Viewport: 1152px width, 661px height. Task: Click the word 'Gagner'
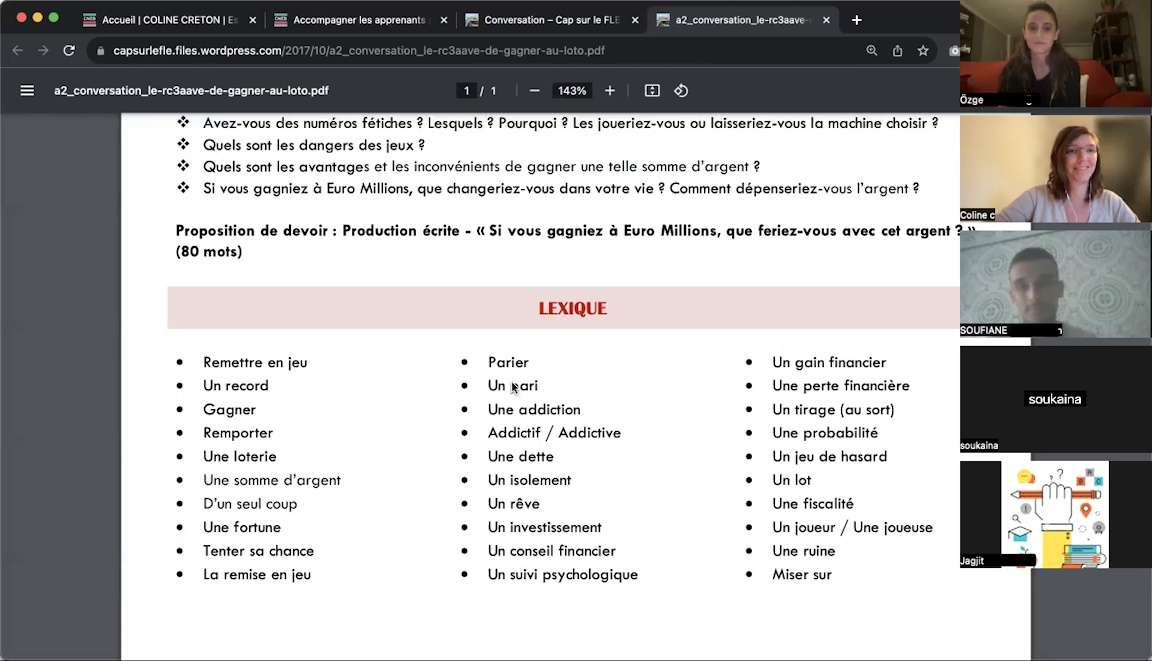click(x=229, y=410)
